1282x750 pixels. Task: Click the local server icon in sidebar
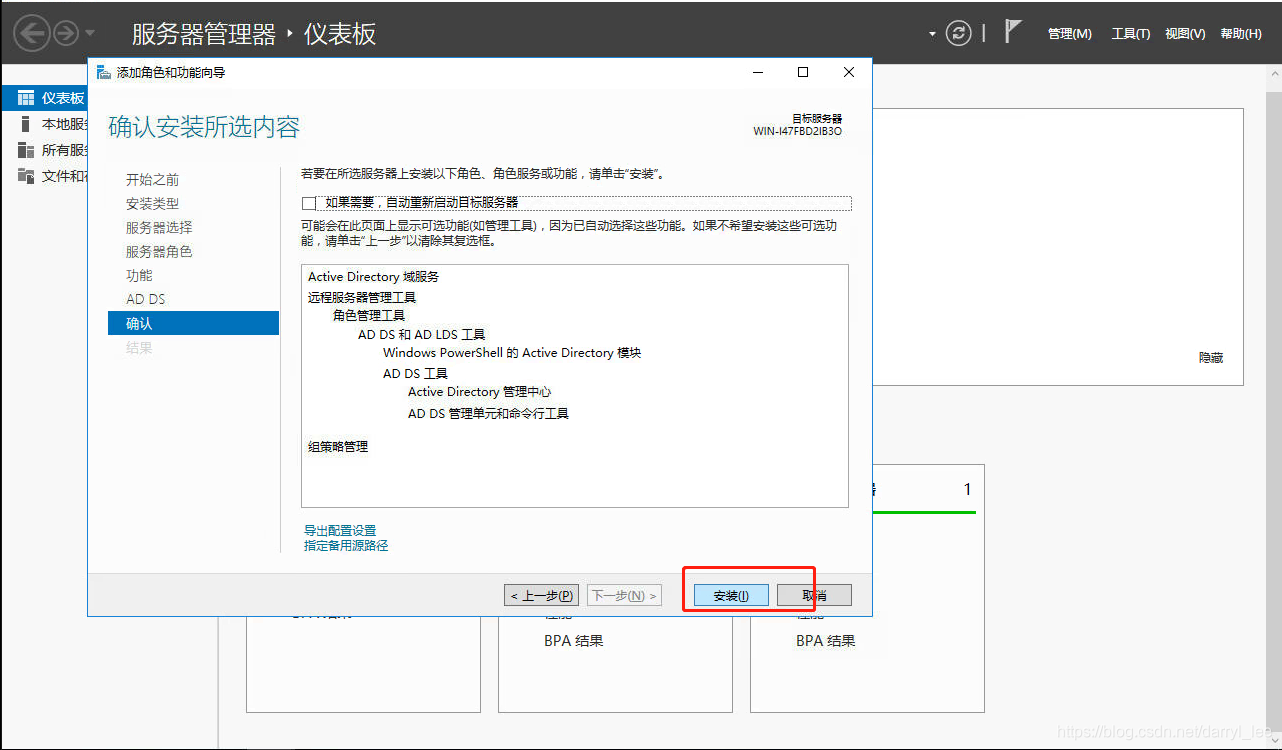(26, 124)
